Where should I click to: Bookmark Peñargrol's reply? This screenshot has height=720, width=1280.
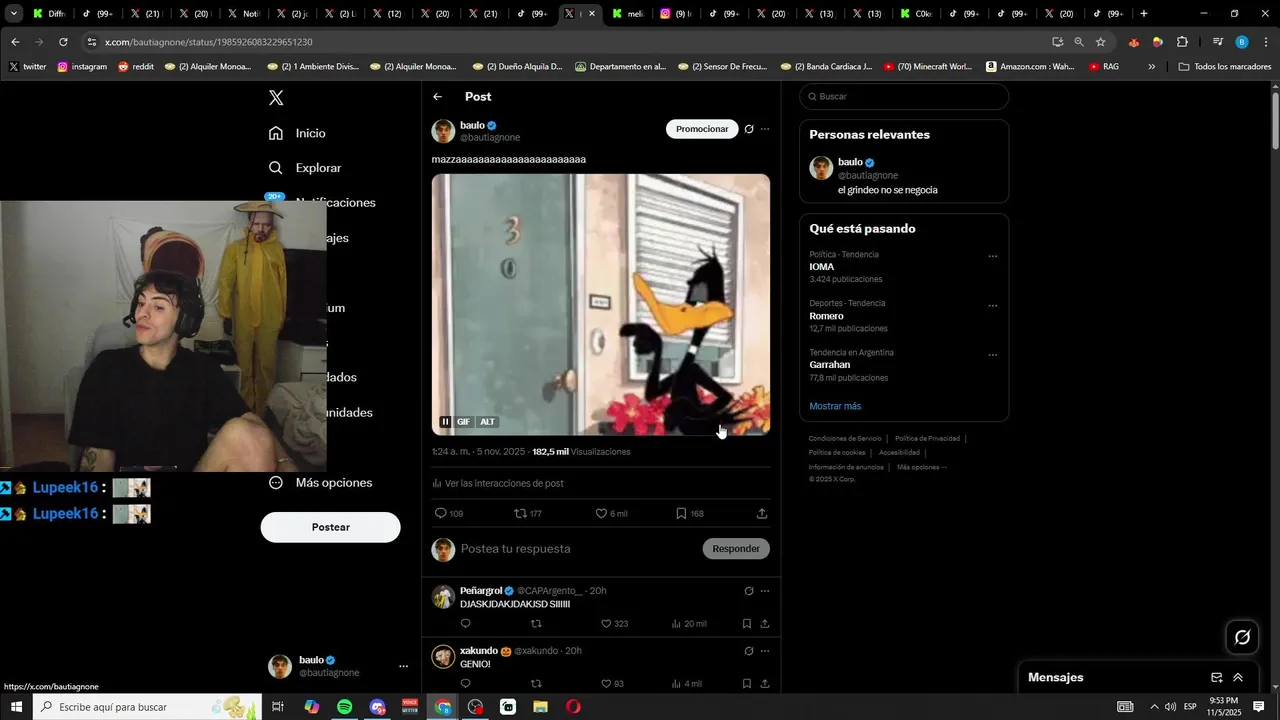pyautogui.click(x=747, y=624)
